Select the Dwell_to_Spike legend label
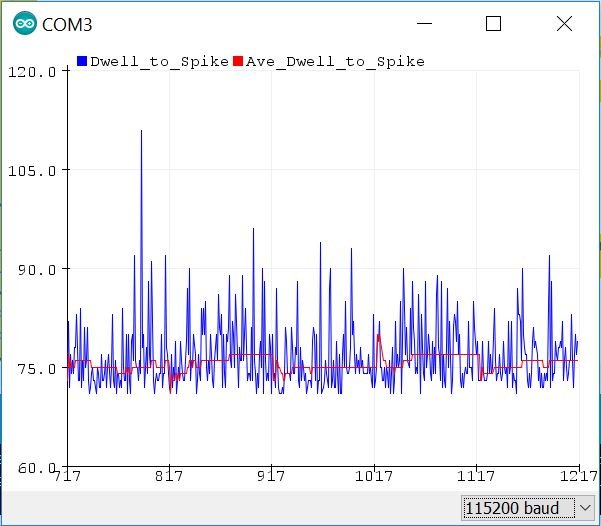Screen dimensions: 601x526 159,61
